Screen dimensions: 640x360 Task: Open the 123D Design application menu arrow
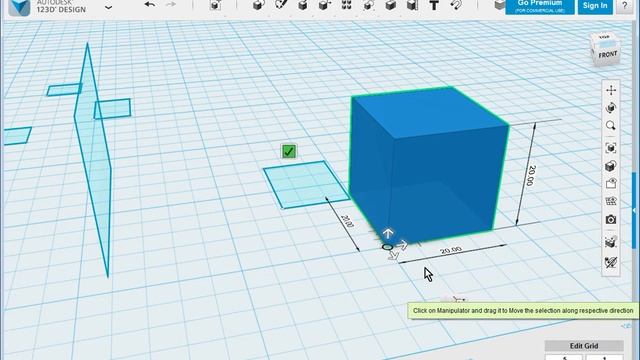click(108, 7)
